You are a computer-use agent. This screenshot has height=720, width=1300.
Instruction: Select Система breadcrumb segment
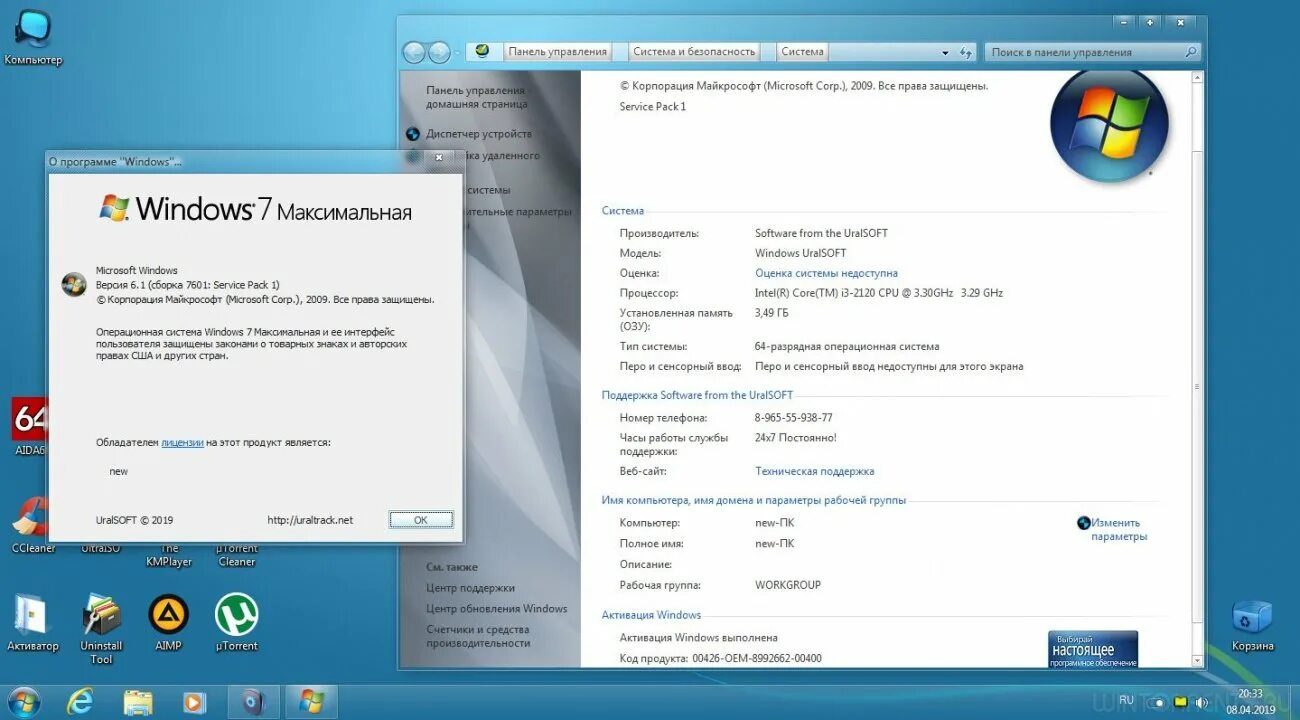802,52
